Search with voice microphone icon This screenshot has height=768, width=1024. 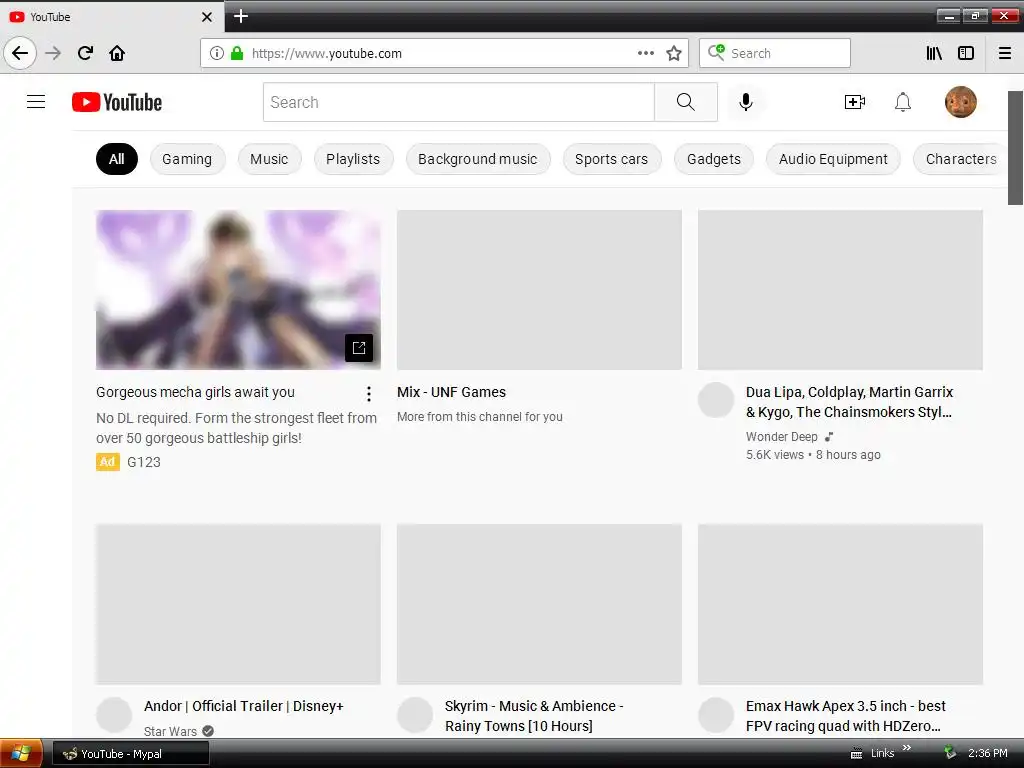[x=746, y=102]
